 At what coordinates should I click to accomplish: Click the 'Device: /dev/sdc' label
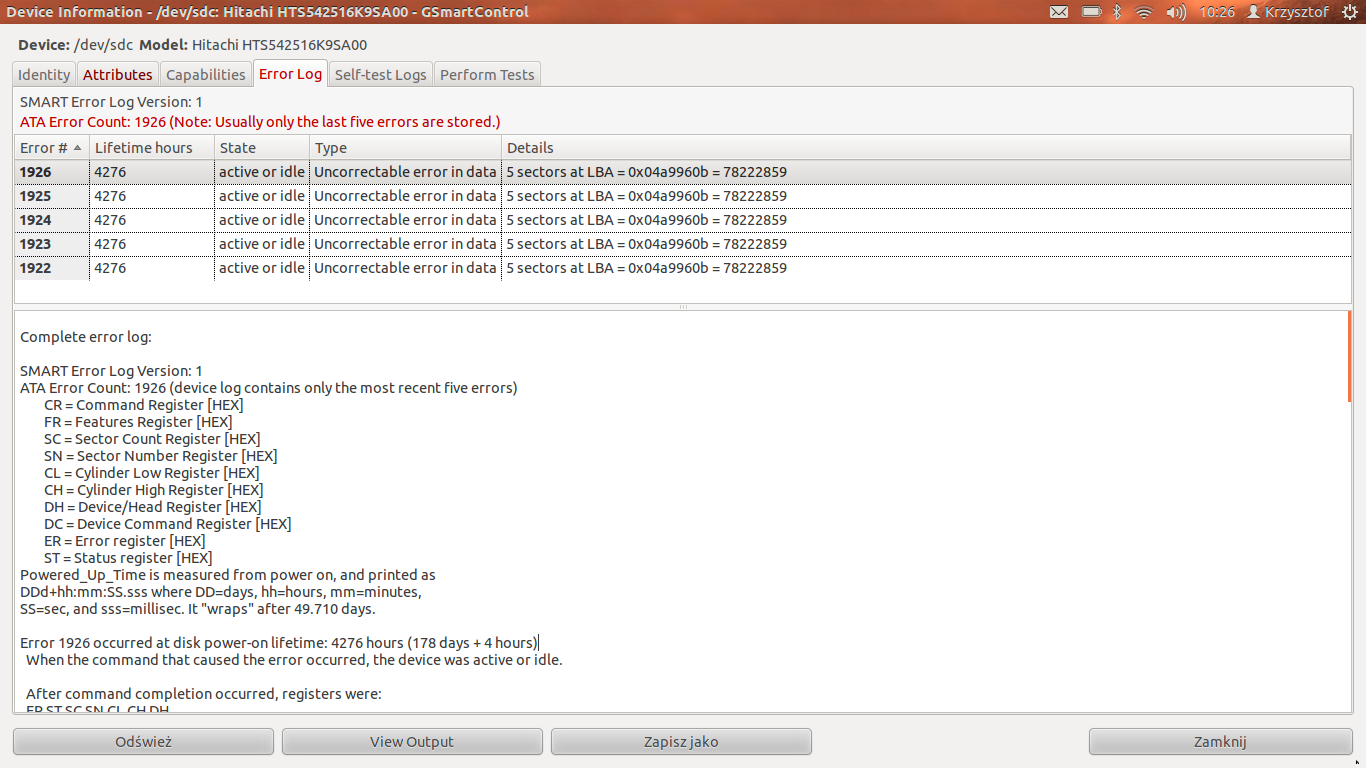(x=75, y=45)
